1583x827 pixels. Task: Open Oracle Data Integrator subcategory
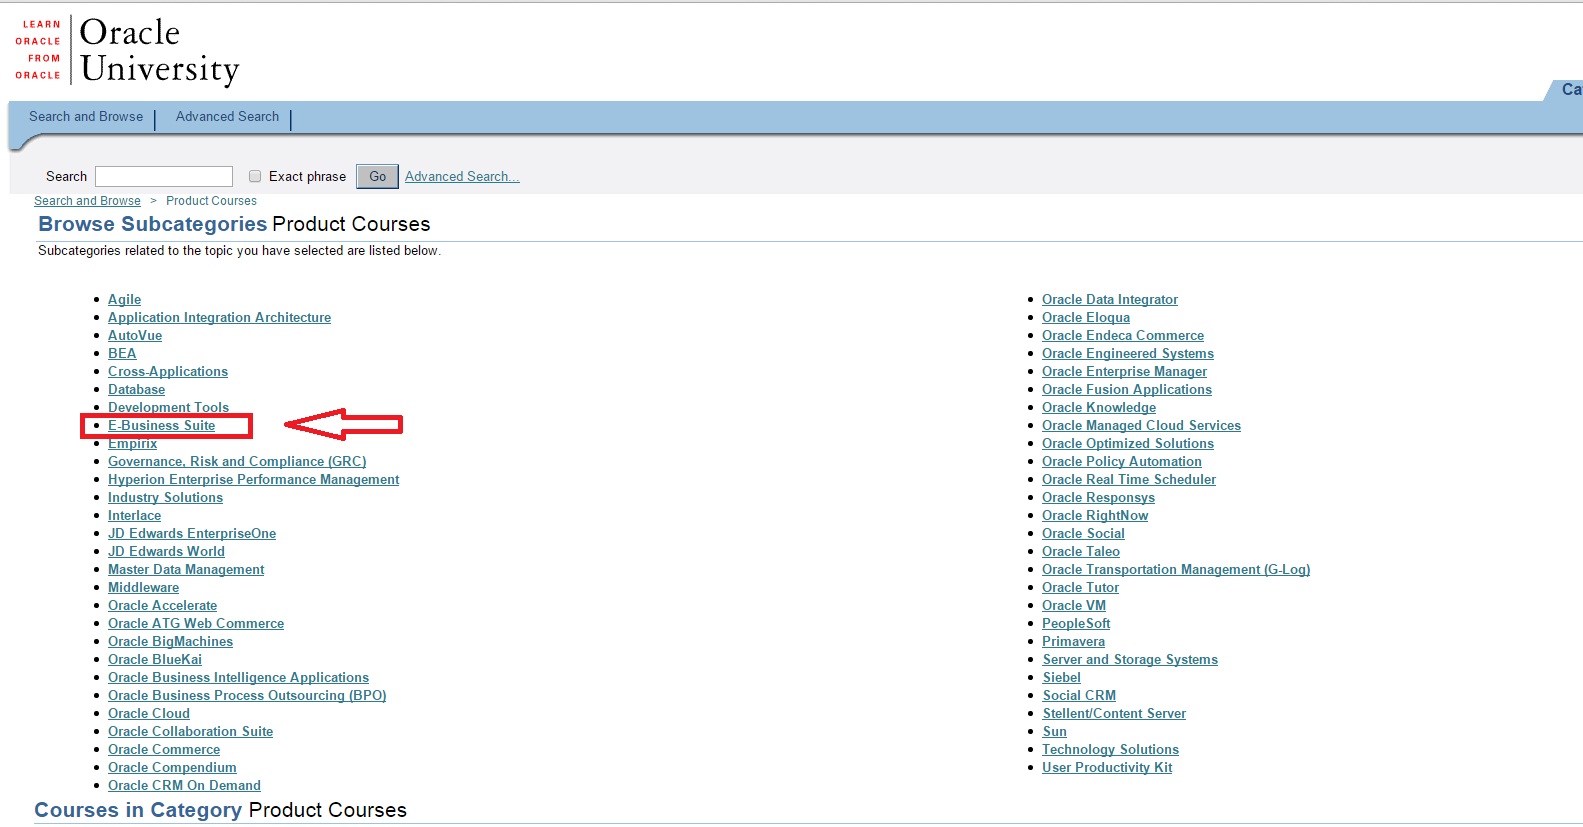coord(1110,300)
